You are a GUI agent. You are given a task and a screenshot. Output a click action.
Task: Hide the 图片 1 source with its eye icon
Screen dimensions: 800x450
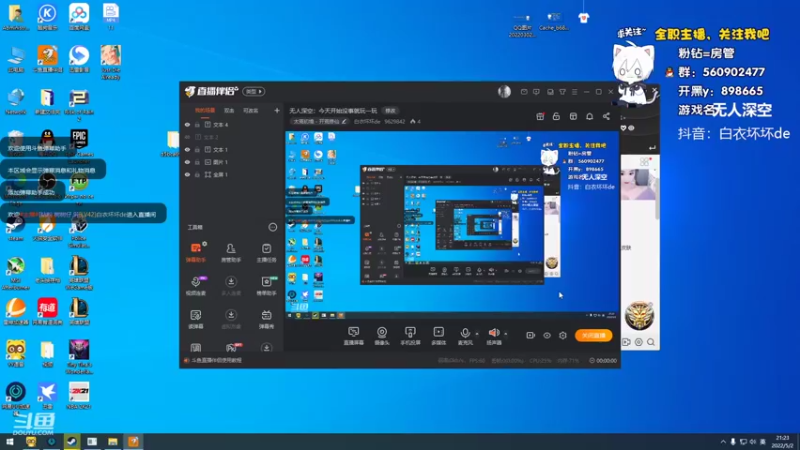tap(187, 162)
